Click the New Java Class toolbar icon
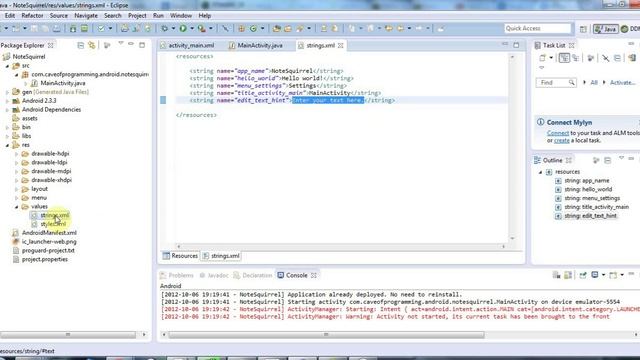The width and height of the screenshot is (640, 360). [x=253, y=28]
